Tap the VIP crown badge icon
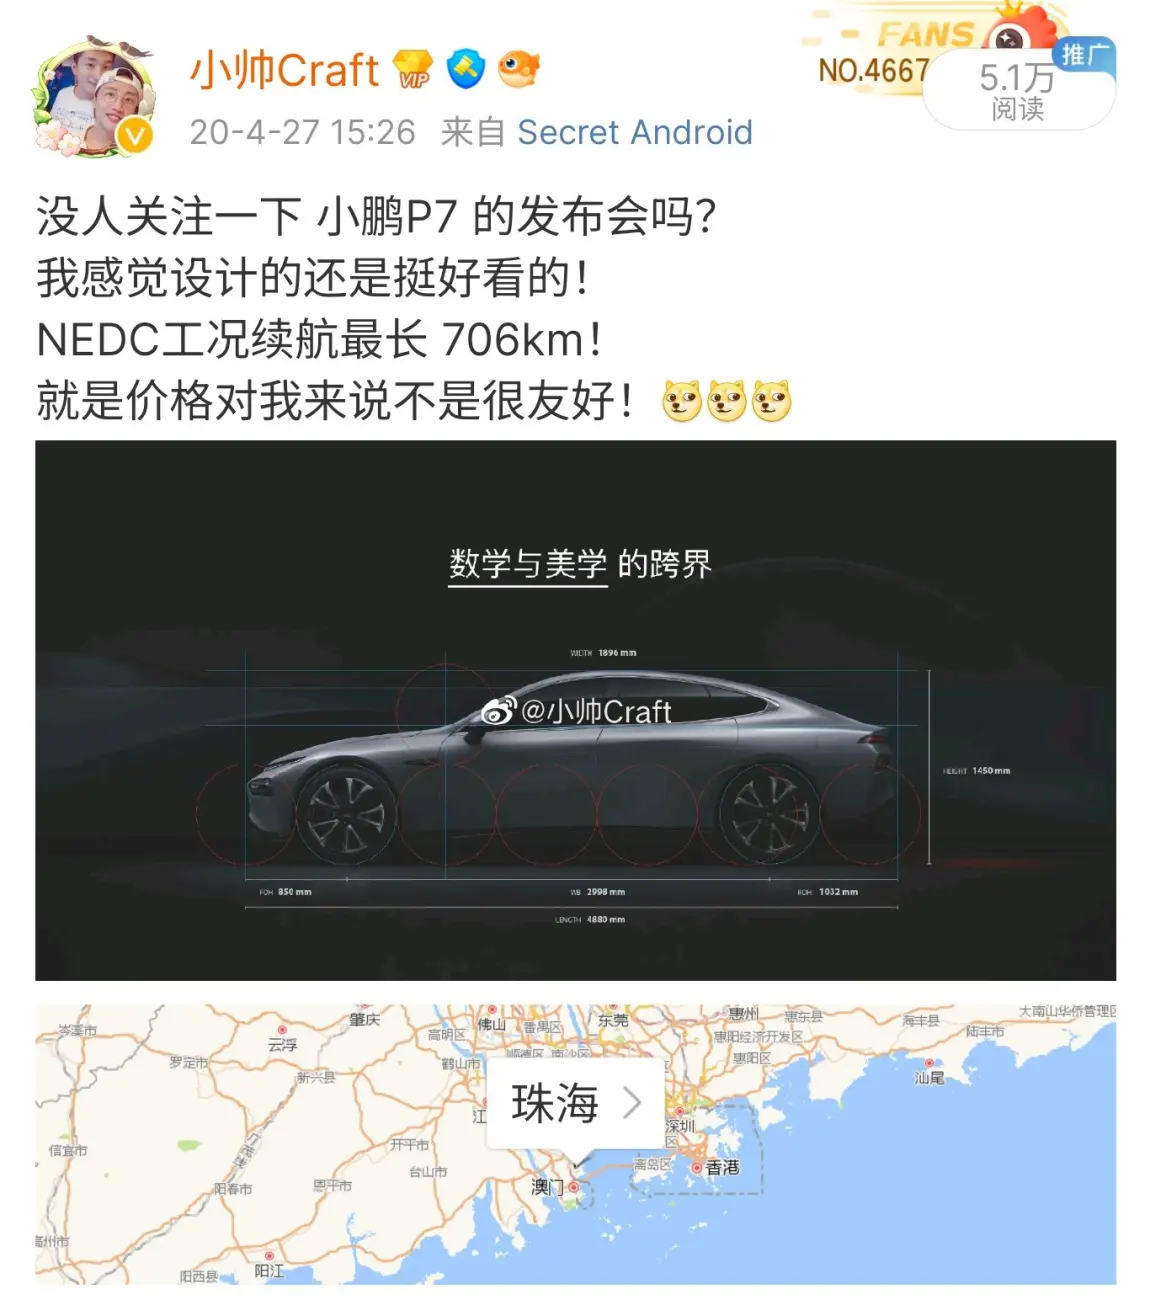This screenshot has height=1300, width=1150. (413, 70)
